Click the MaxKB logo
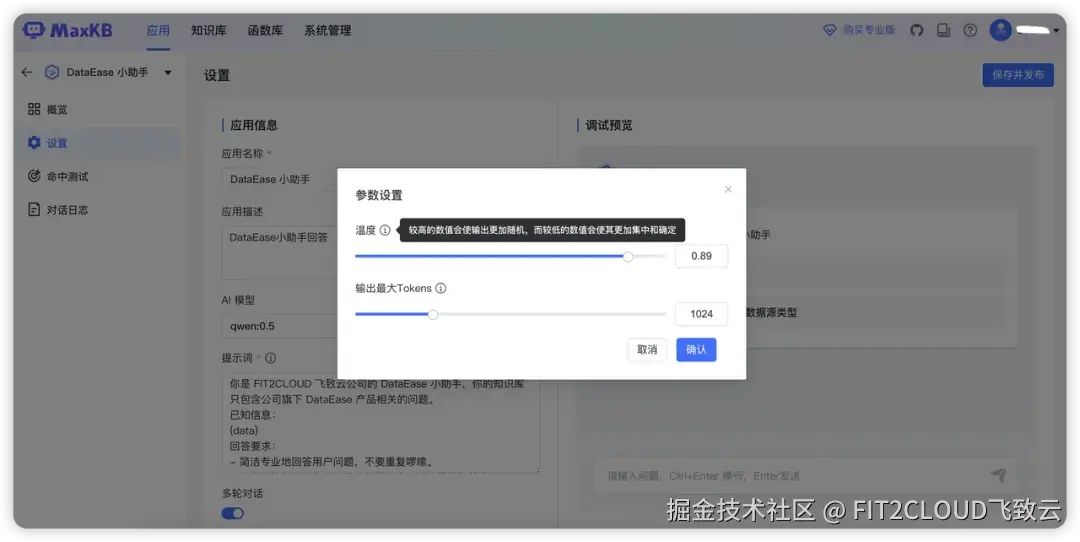The width and height of the screenshot is (1080, 542). click(68, 30)
